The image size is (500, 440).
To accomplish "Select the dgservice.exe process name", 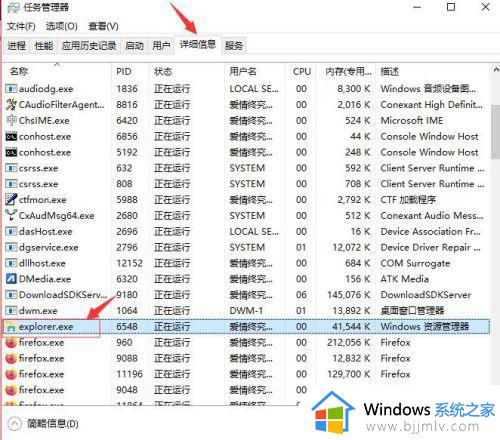I will click(x=49, y=248).
